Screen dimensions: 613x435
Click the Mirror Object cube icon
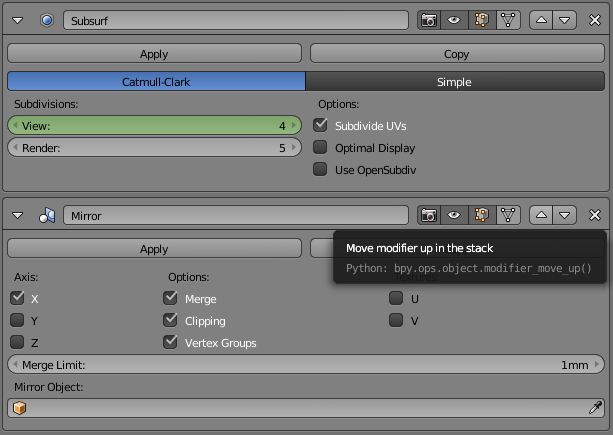19,408
